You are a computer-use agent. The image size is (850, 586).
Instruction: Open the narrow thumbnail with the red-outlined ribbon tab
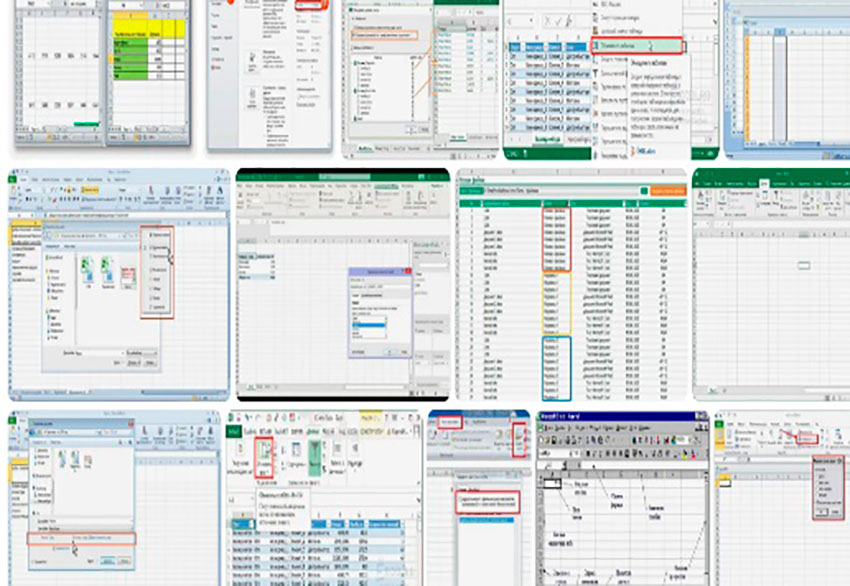(479, 496)
